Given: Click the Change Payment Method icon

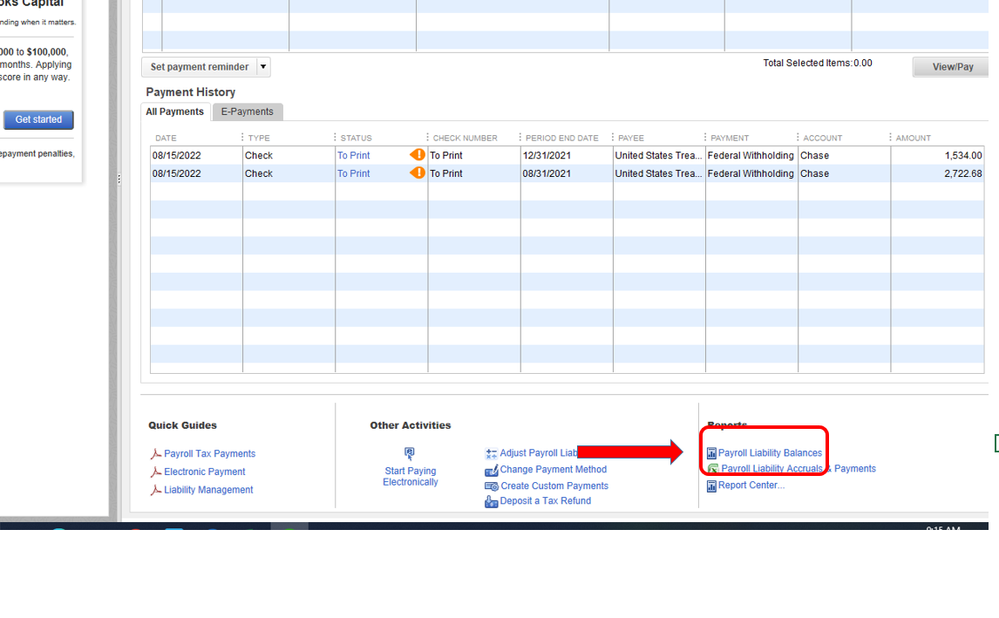Looking at the screenshot, I should (x=491, y=470).
